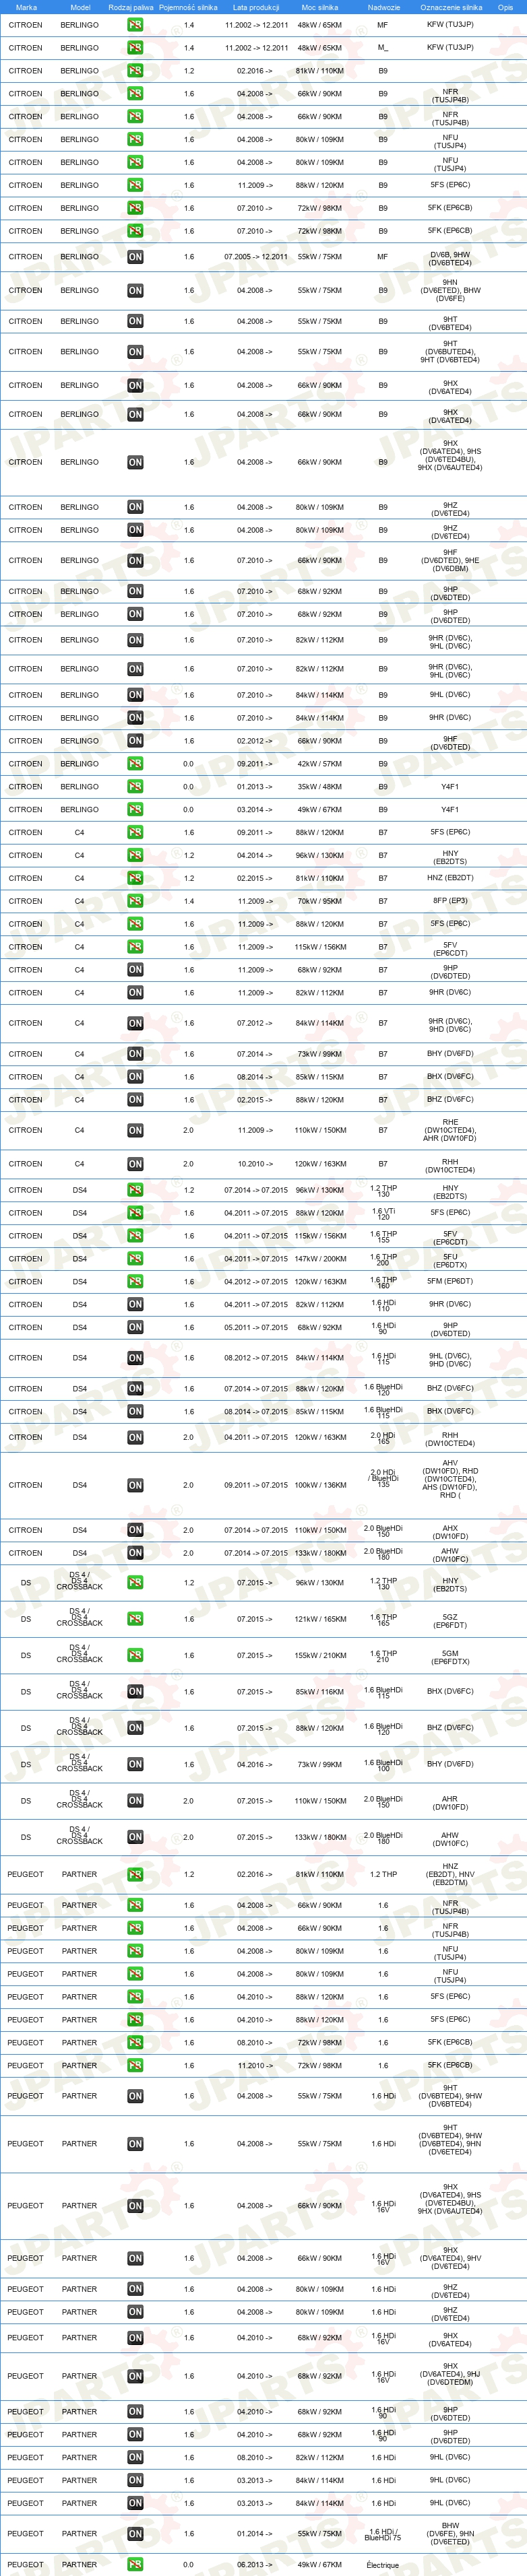
Task: Click the '10.2010 ->' production date for C4
Action: [255, 1164]
